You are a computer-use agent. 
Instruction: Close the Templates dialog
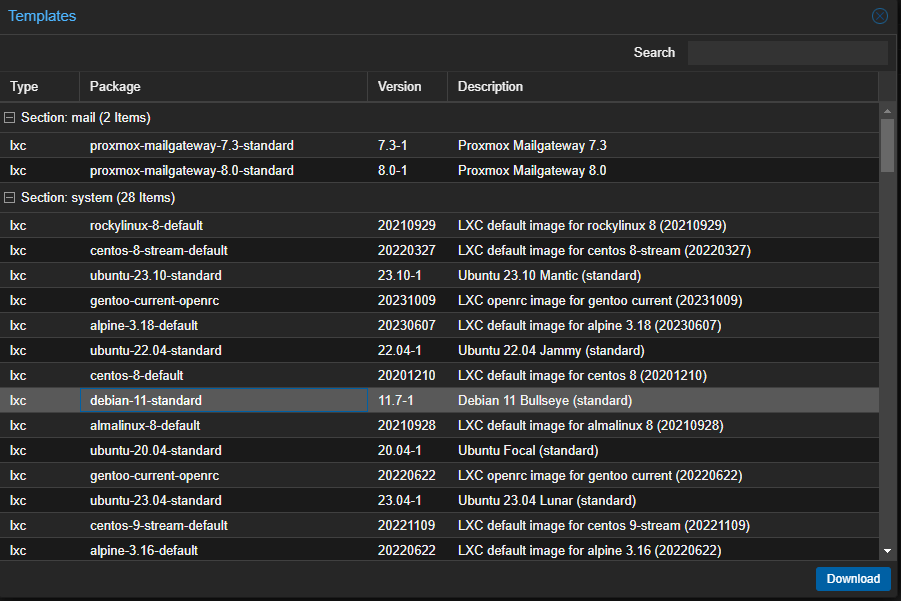pyautogui.click(x=879, y=16)
